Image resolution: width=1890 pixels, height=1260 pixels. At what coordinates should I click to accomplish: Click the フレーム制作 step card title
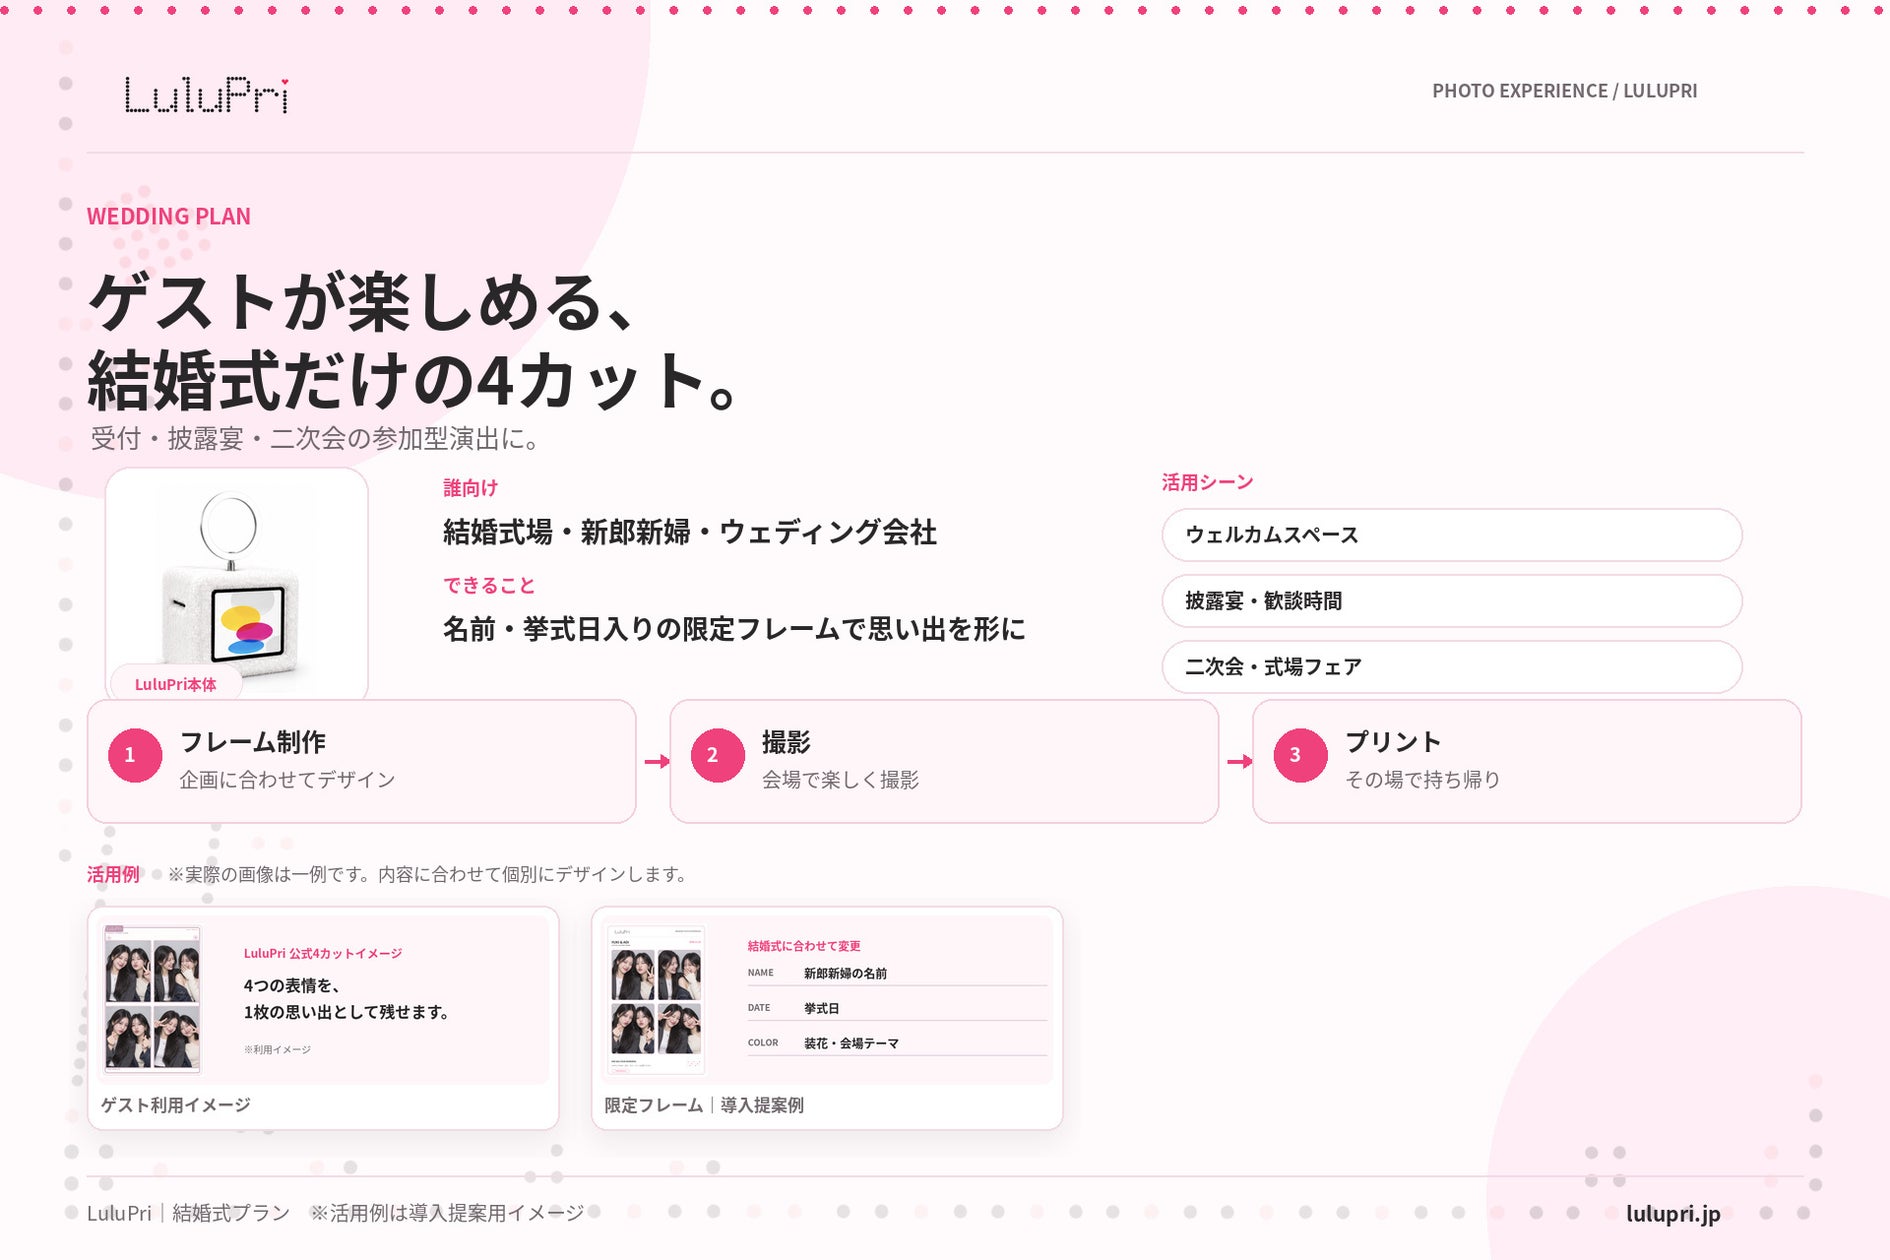(x=253, y=742)
